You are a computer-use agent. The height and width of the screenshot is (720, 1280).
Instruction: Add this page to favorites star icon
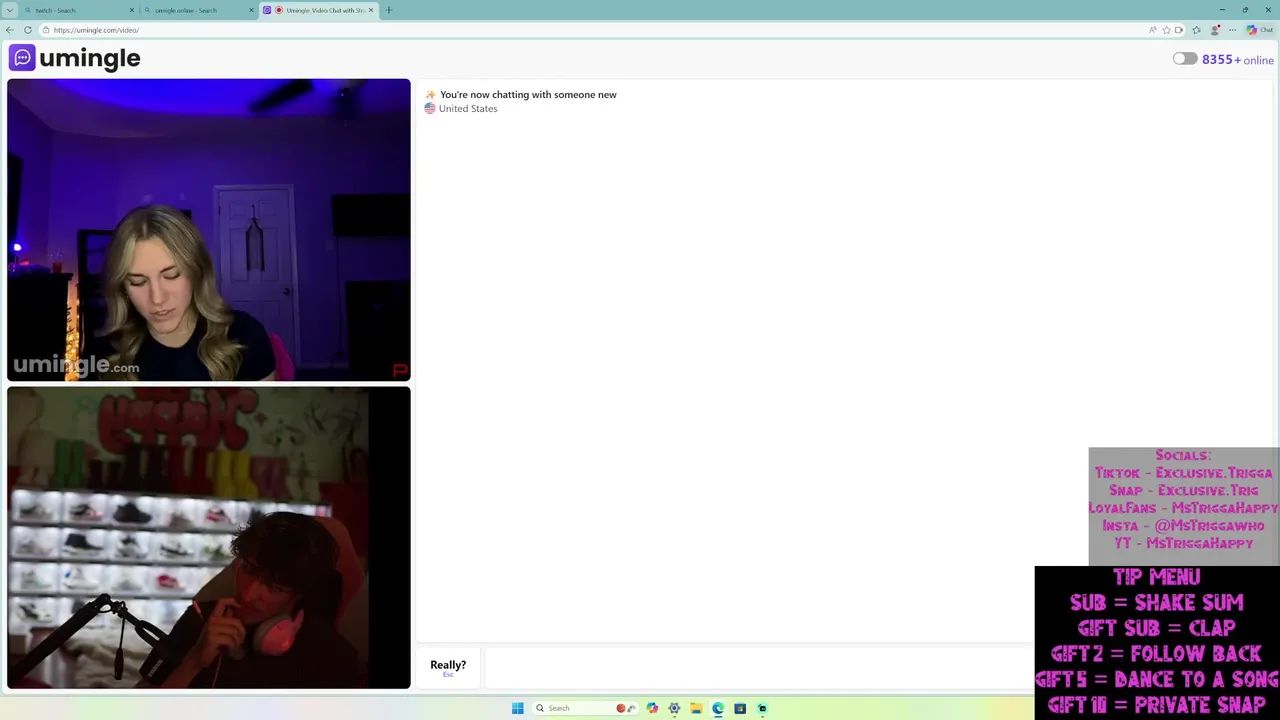[x=1166, y=30]
